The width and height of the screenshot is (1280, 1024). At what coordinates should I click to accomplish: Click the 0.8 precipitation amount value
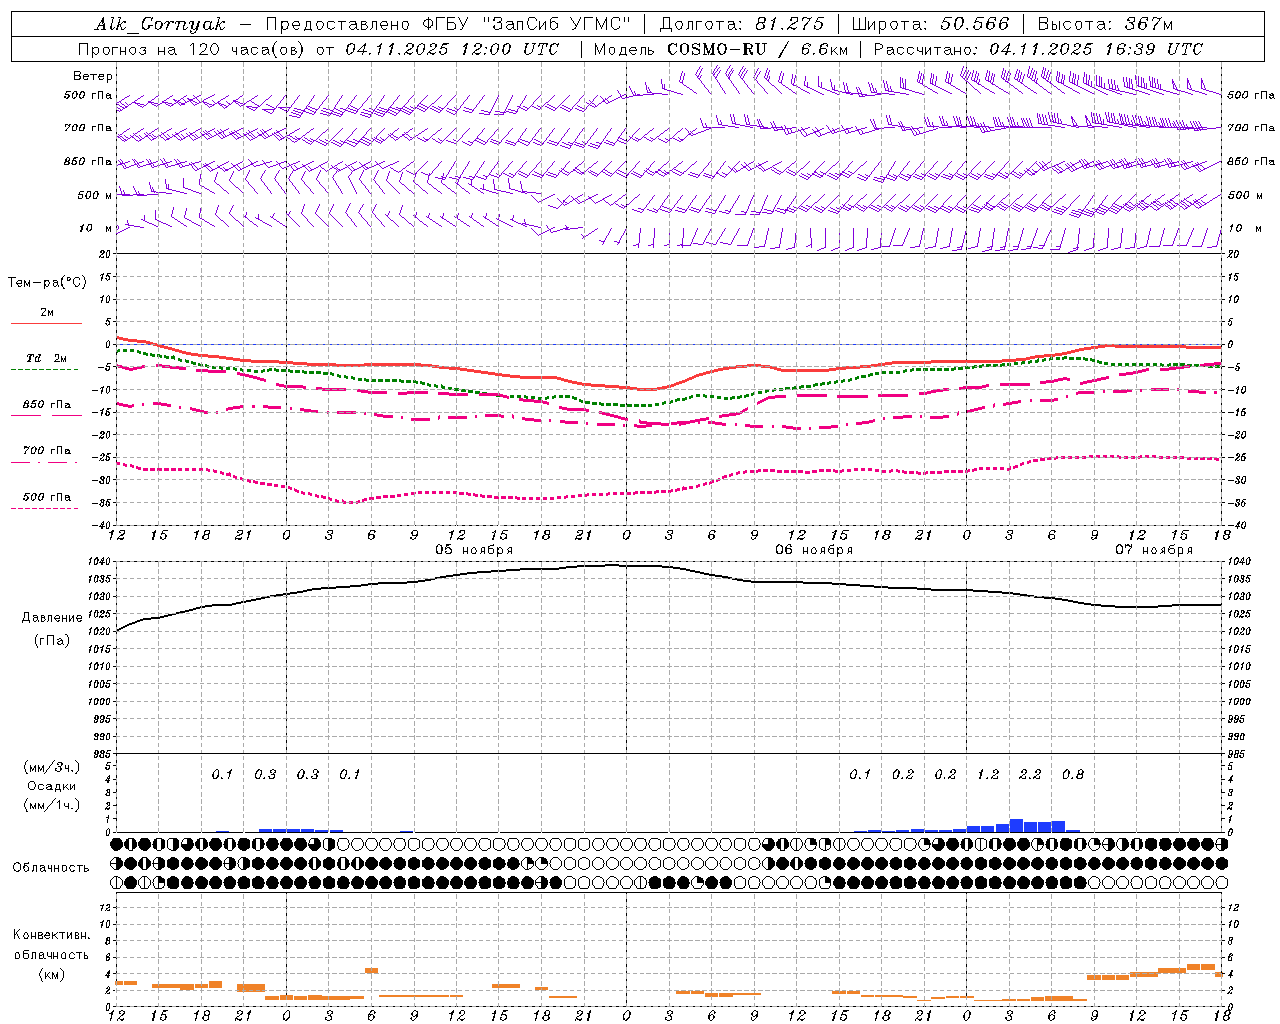[1073, 775]
